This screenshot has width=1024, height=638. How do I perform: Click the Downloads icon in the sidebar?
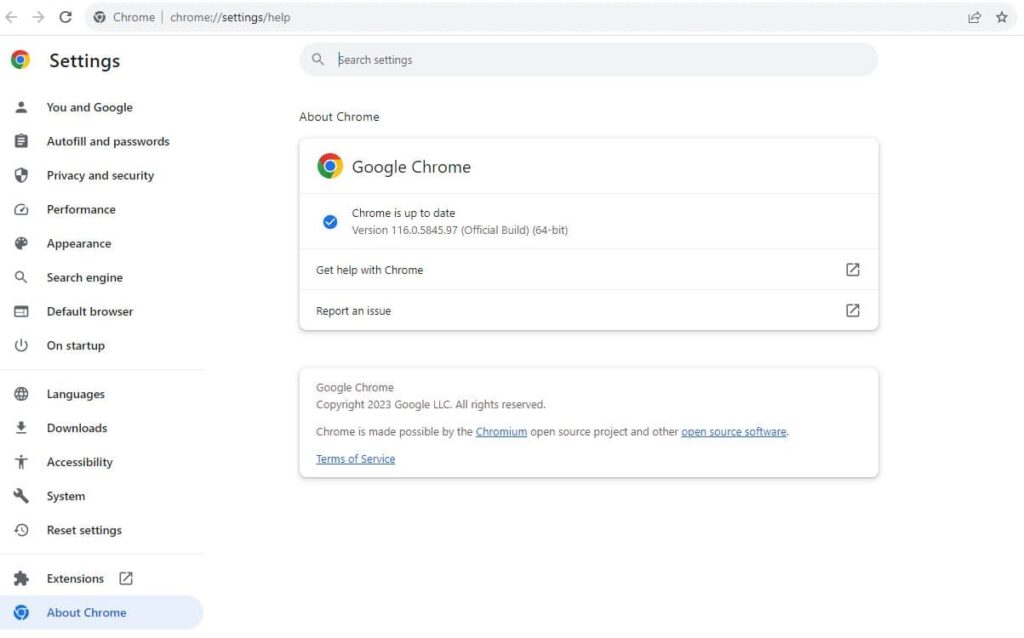22,428
